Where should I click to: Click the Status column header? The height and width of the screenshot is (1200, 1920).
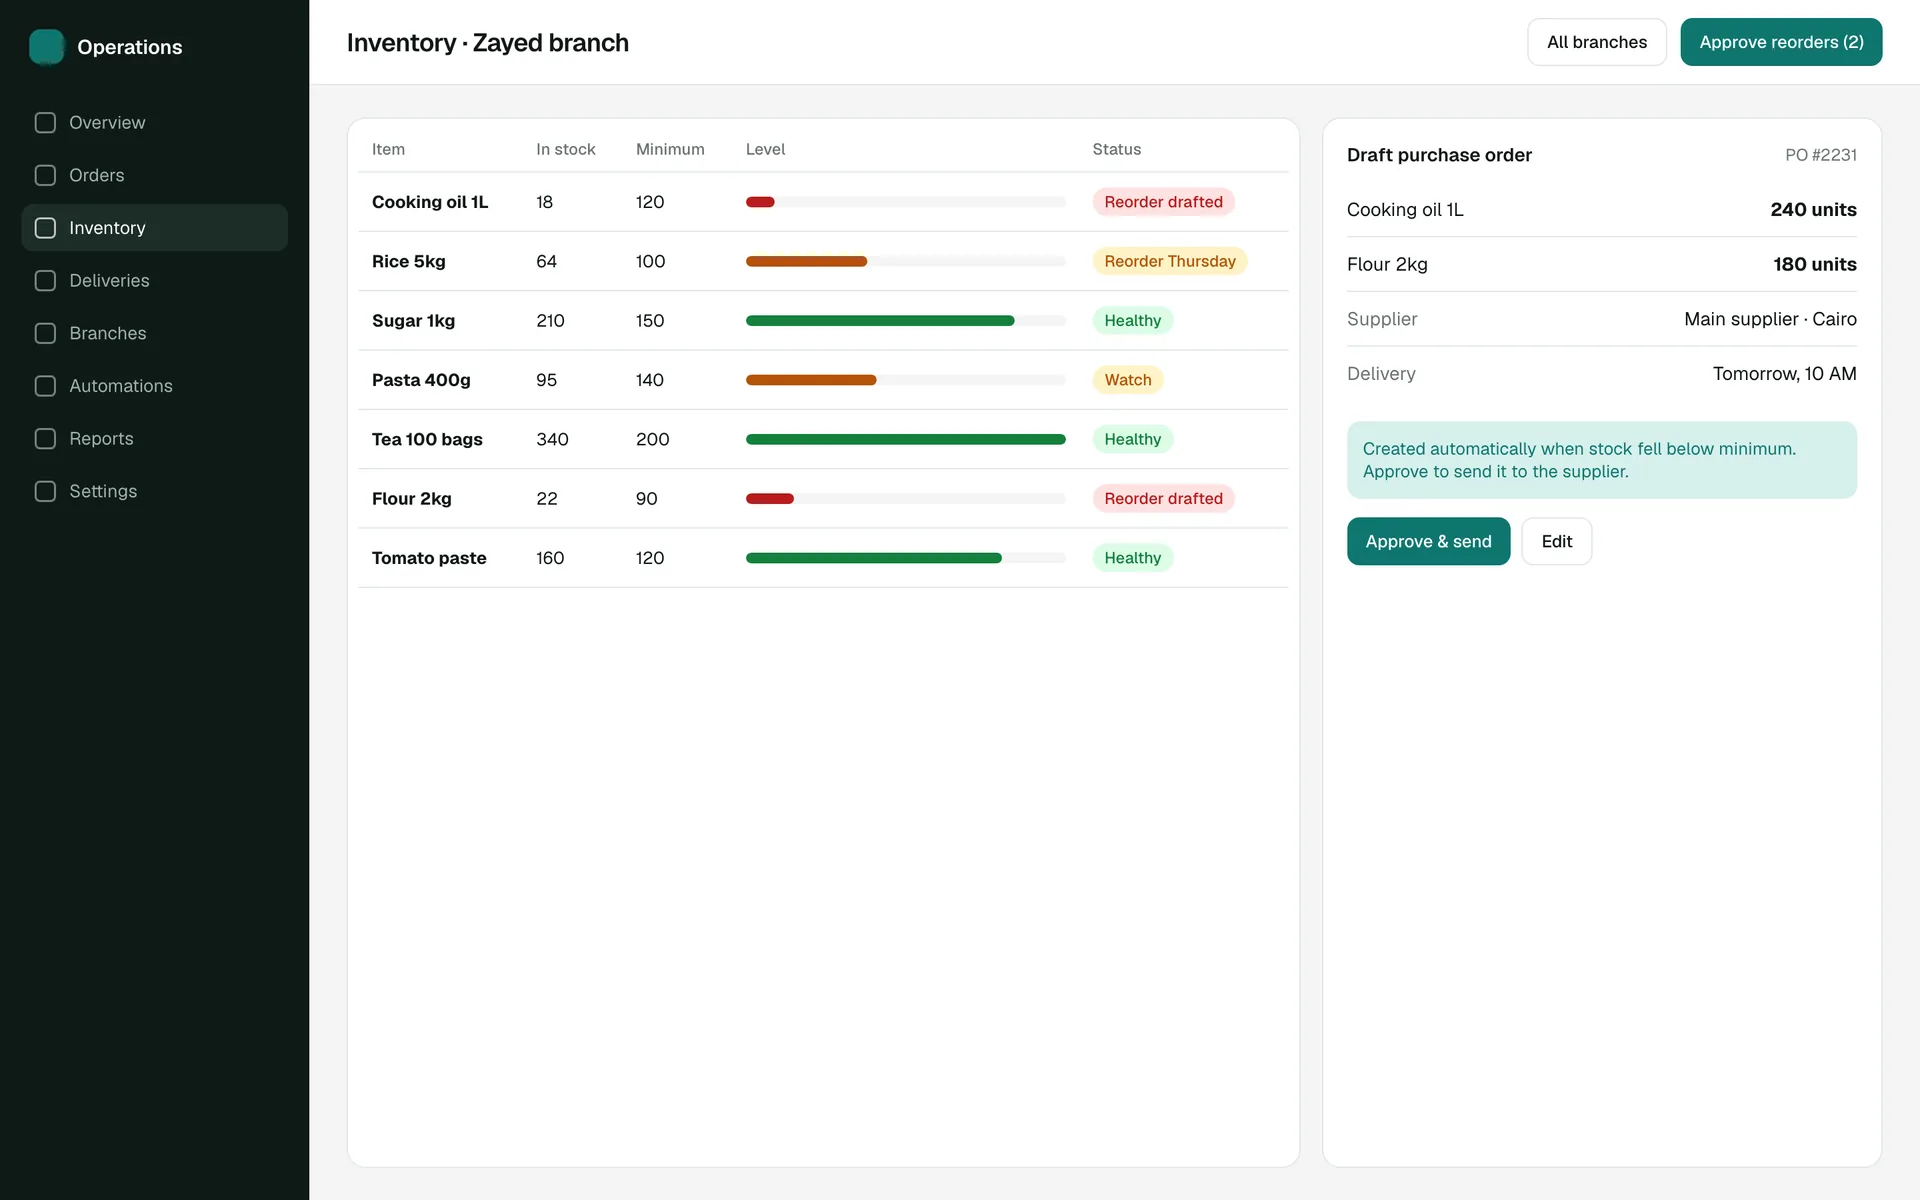[x=1116, y=149]
